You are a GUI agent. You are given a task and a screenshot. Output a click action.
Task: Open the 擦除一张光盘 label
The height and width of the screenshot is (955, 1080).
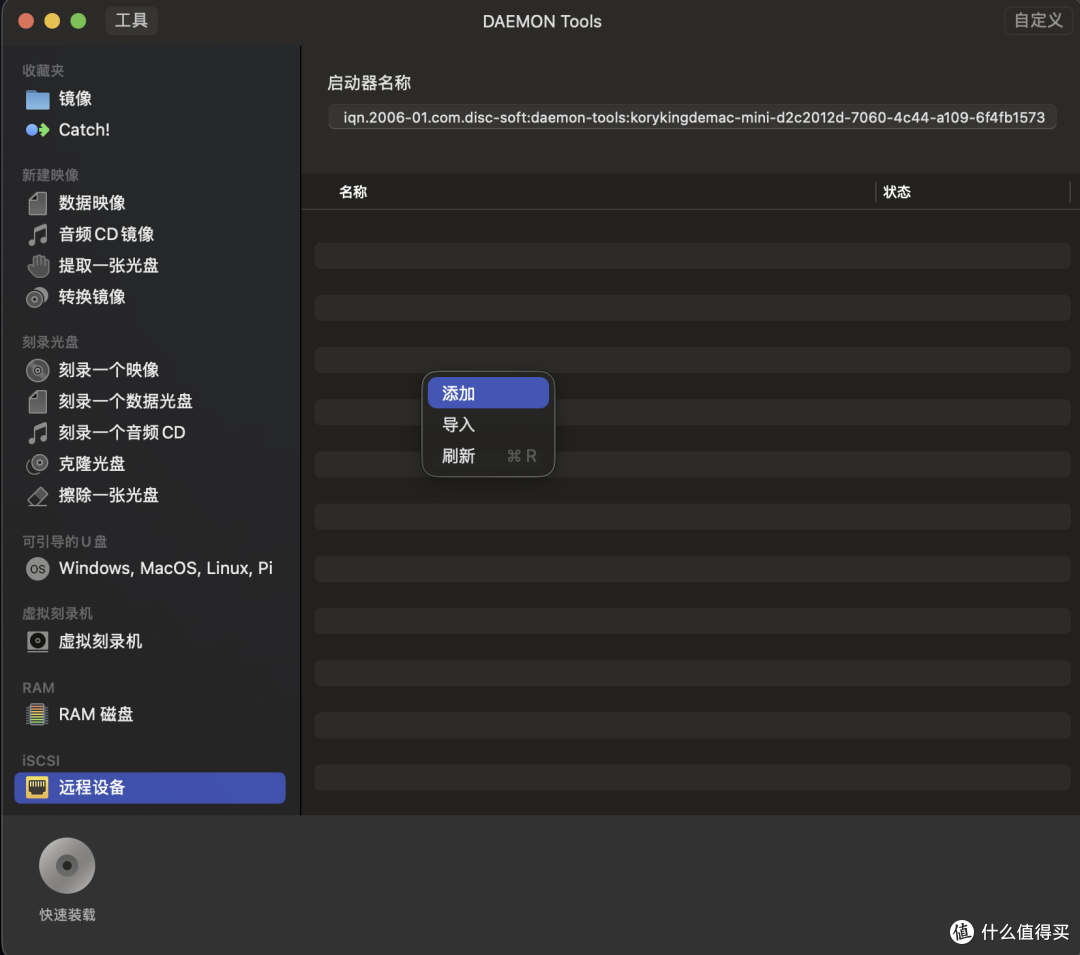tap(108, 496)
